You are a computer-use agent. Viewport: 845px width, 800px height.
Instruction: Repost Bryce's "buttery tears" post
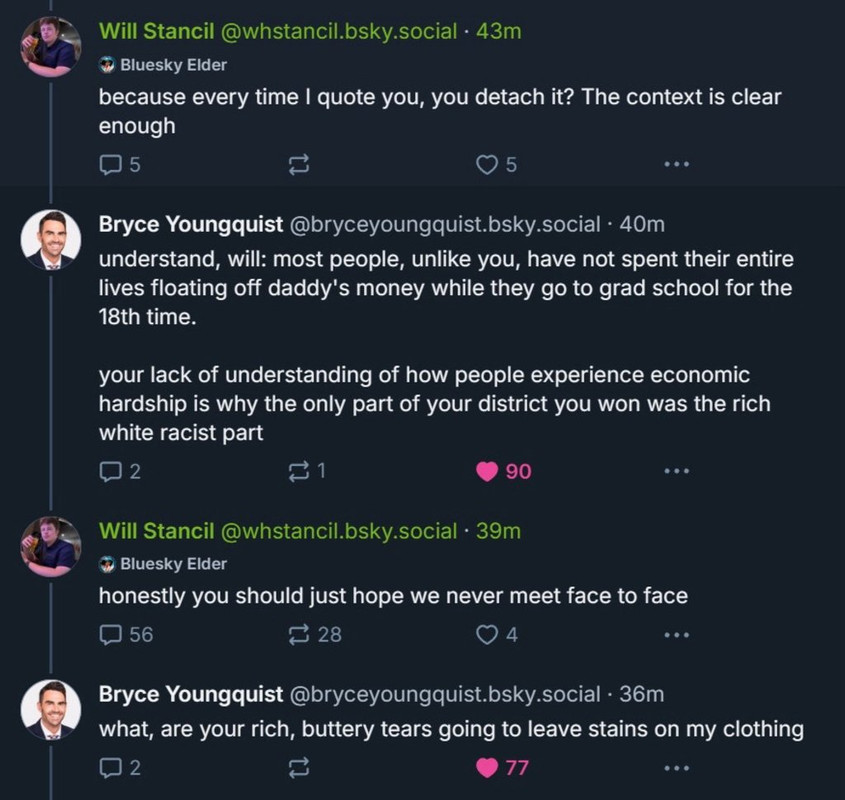click(297, 768)
